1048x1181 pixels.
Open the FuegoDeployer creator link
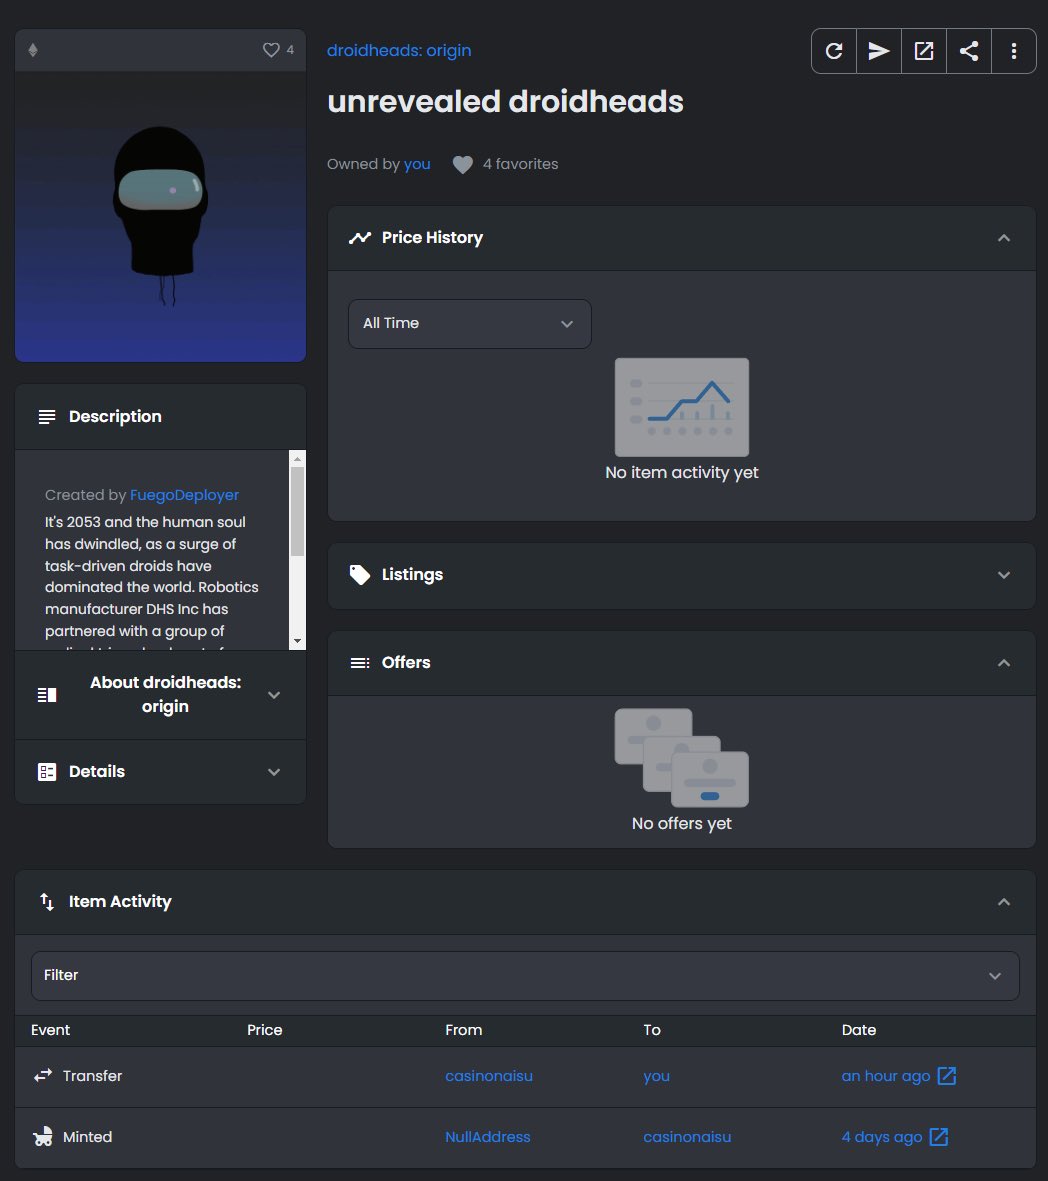(184, 495)
